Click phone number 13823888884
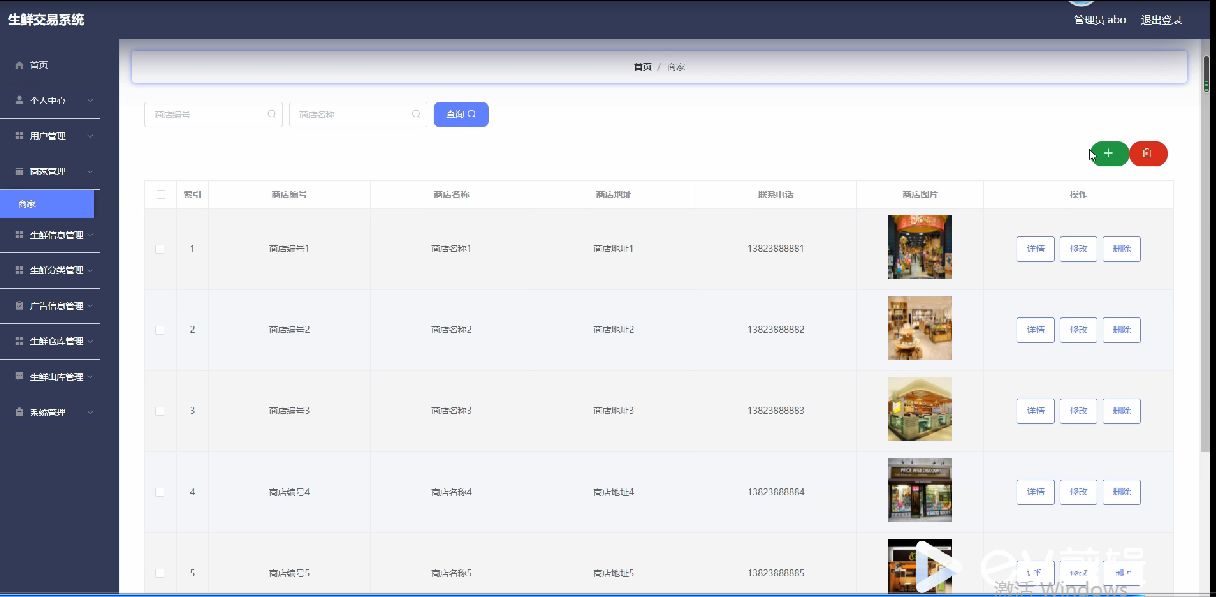1216x597 pixels. coord(776,491)
